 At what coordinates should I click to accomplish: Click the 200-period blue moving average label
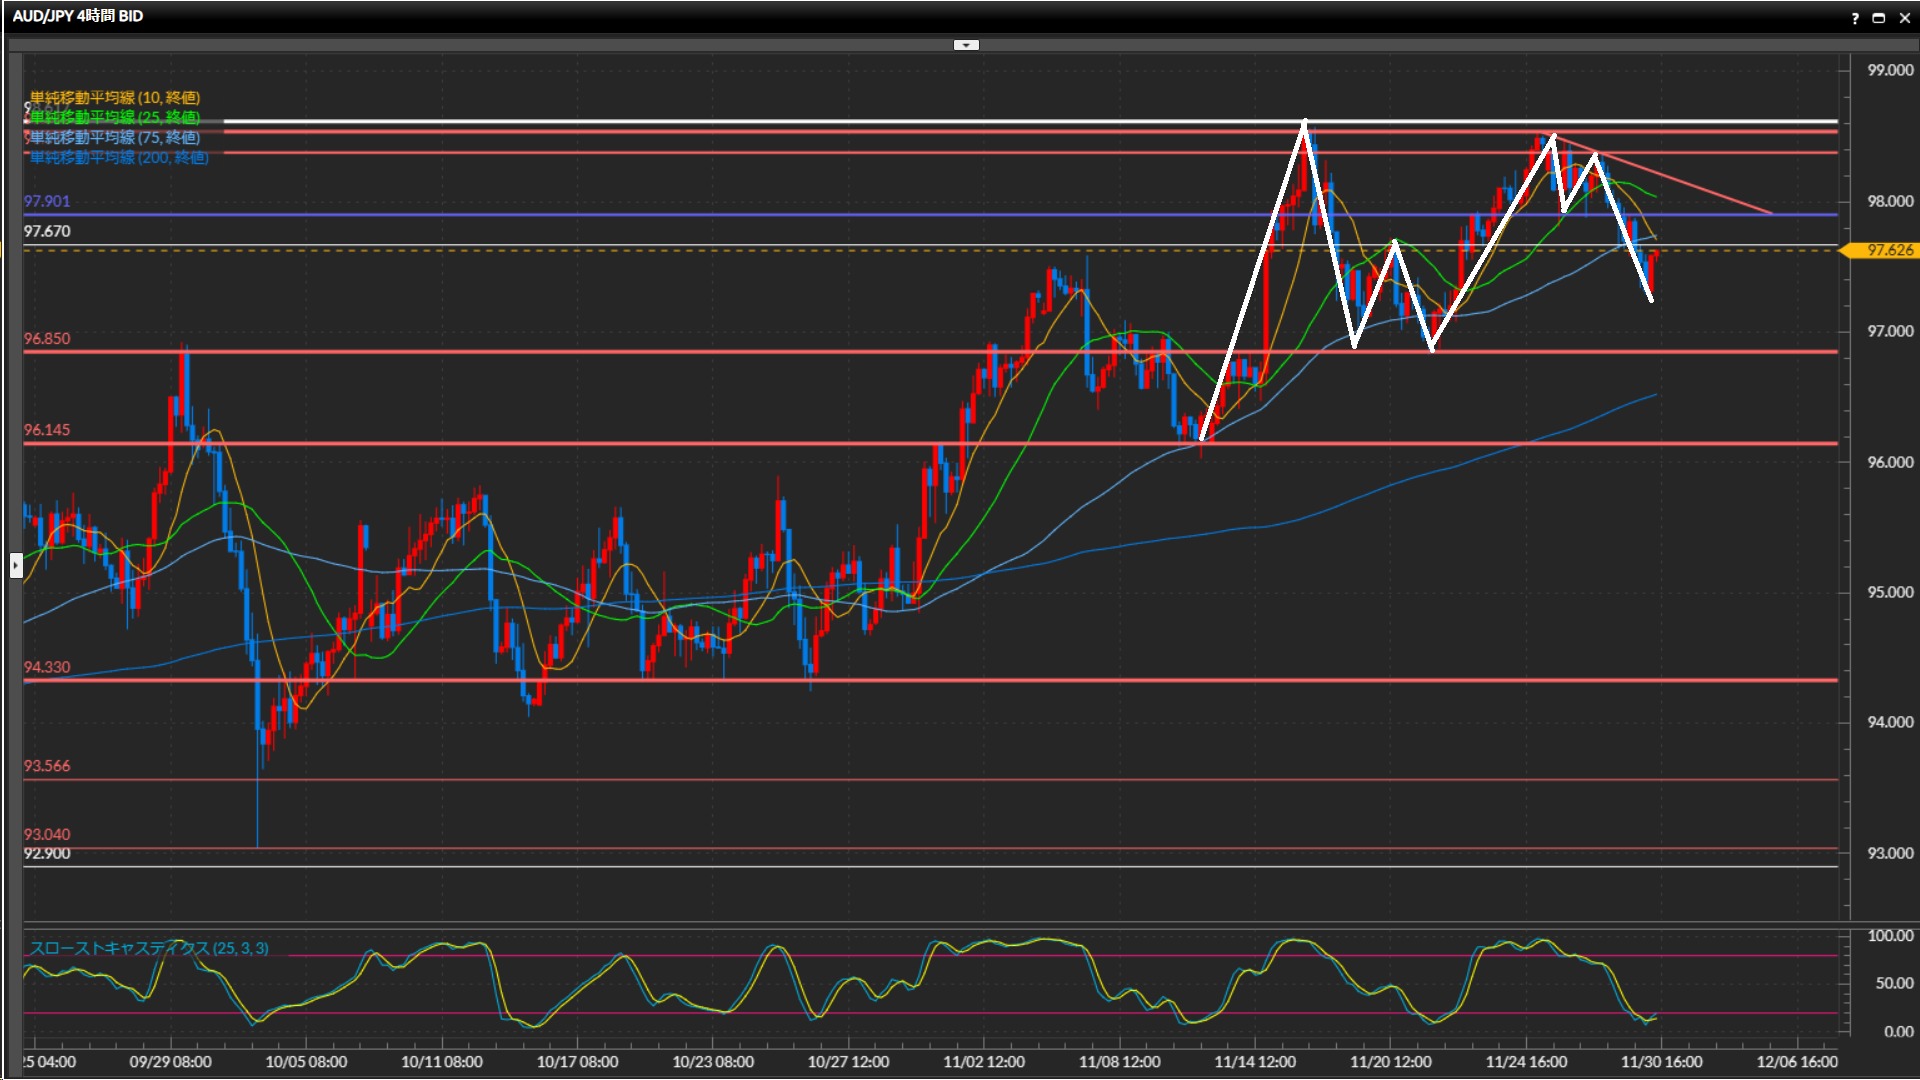pos(119,157)
